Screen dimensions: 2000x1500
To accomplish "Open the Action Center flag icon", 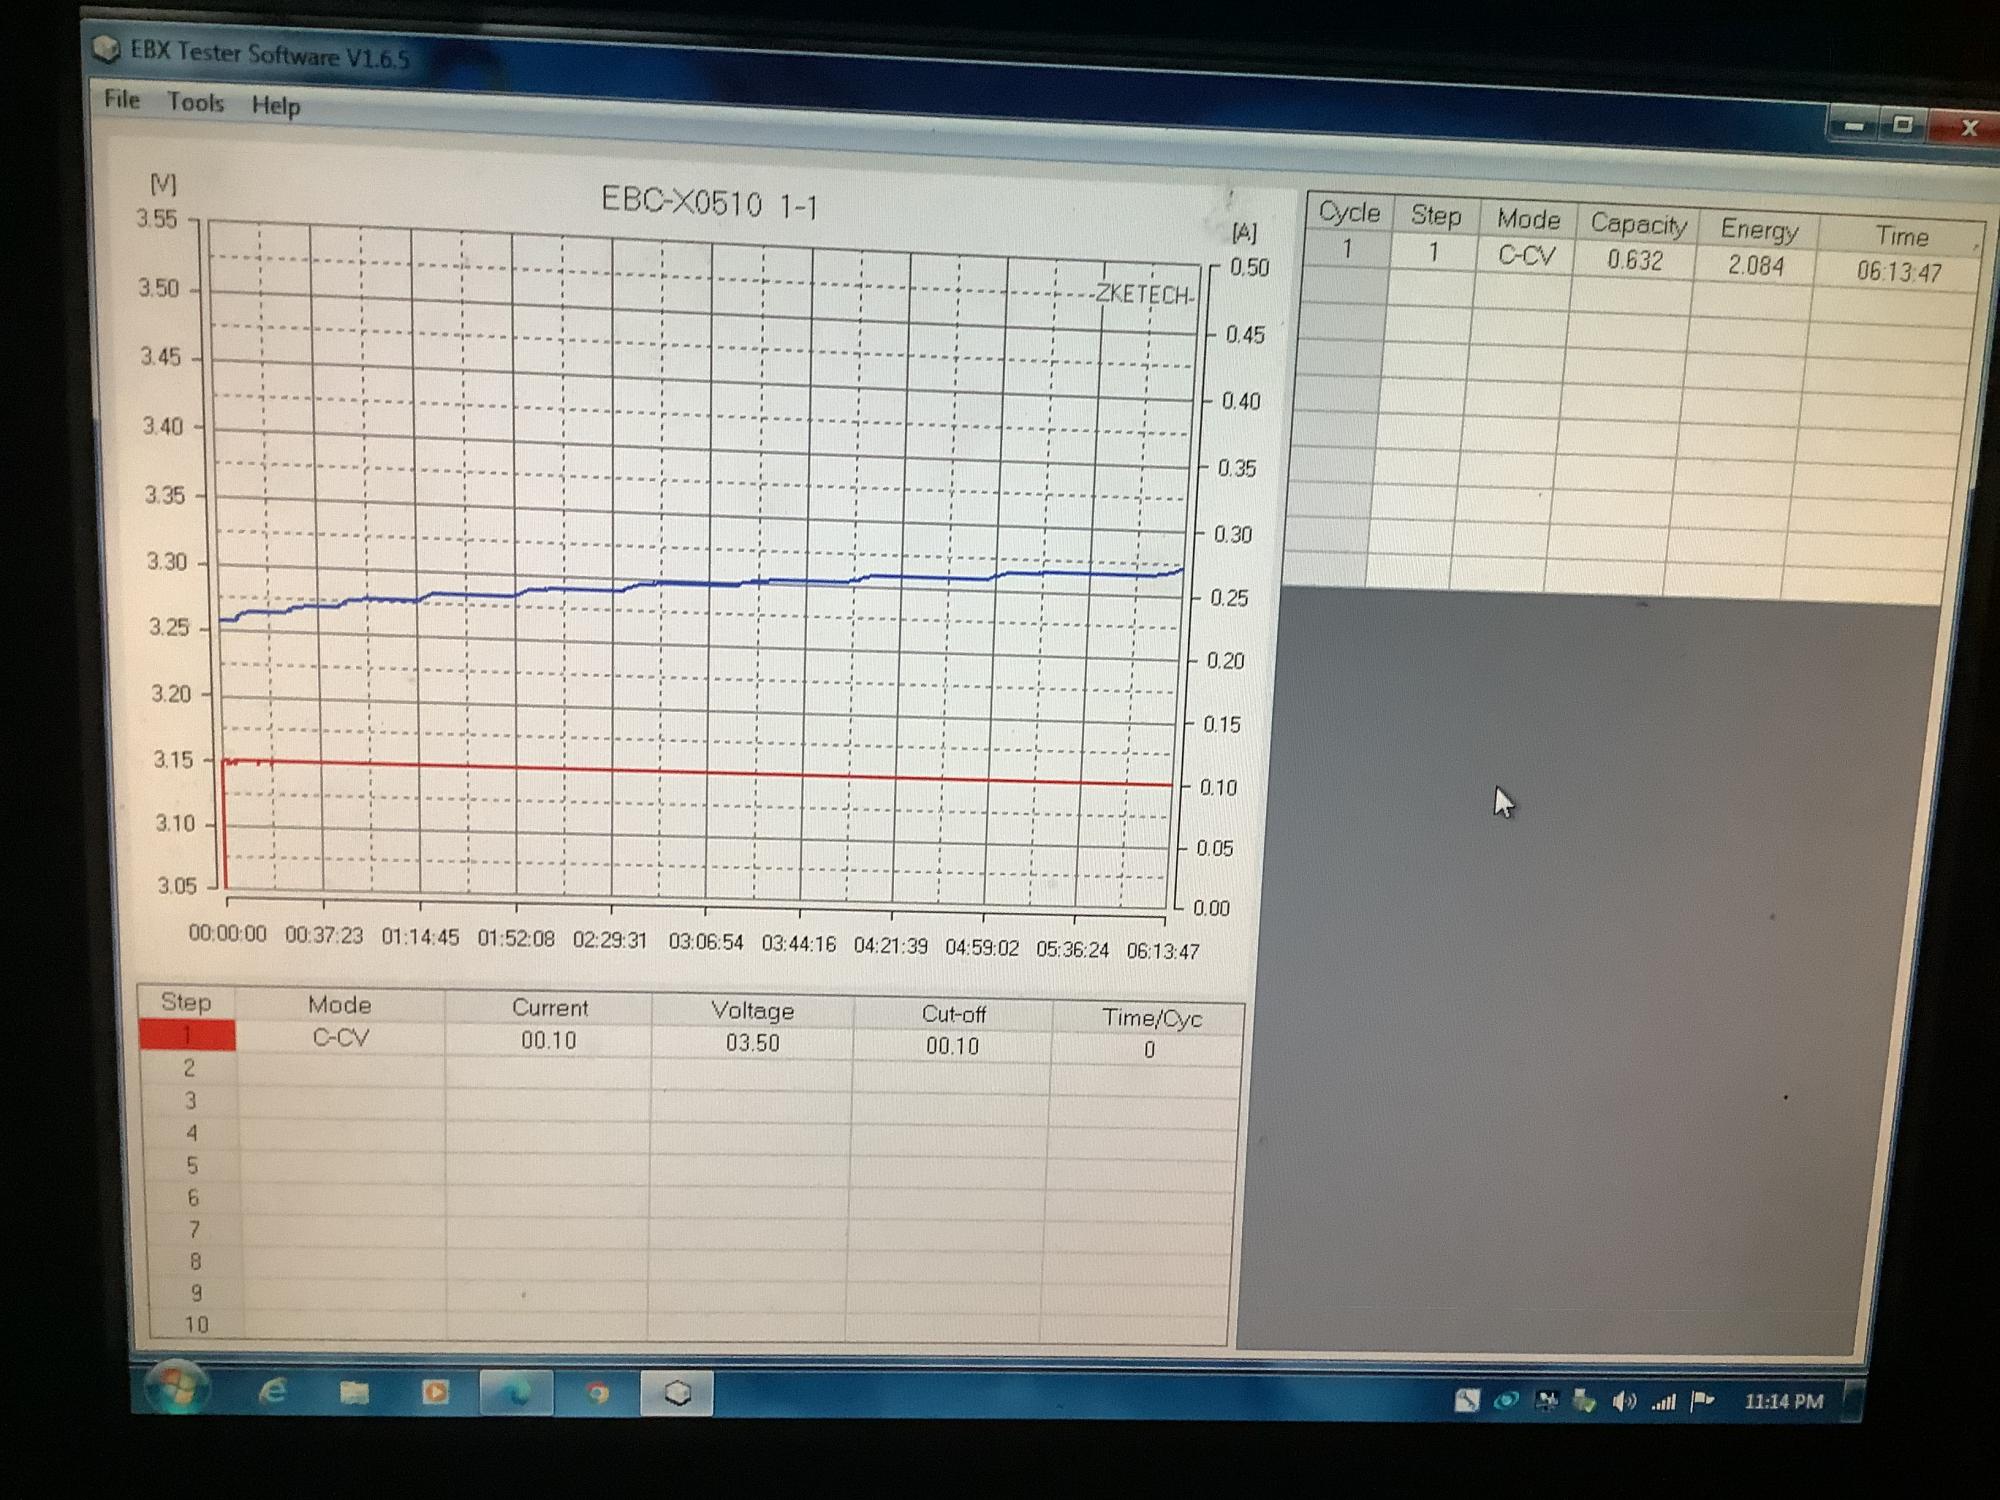I will [1702, 1401].
